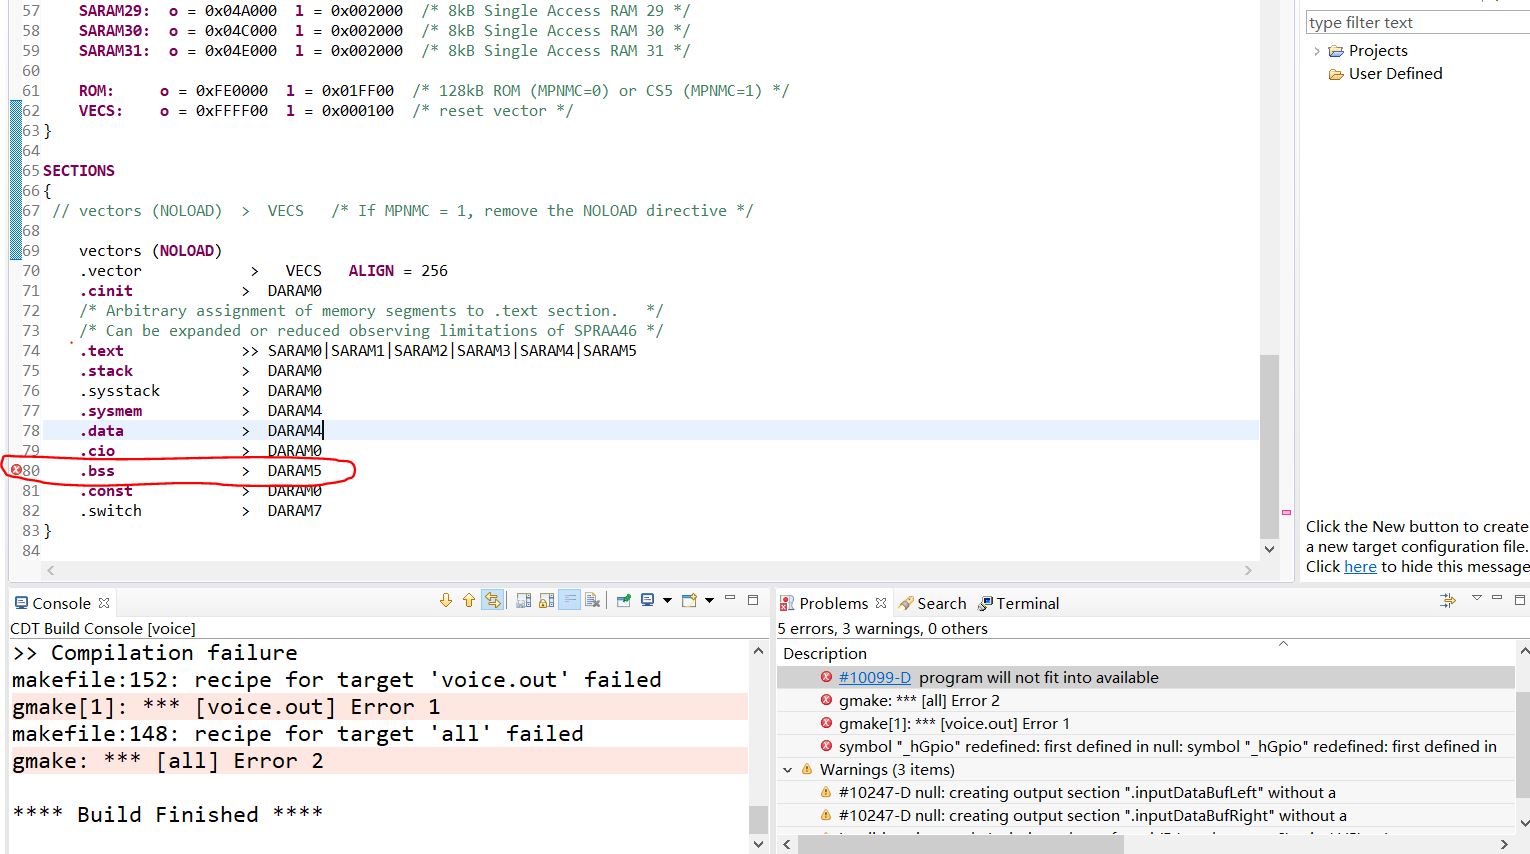This screenshot has height=854, width=1530.
Task: Minimize the Console view panel
Action: pyautogui.click(x=730, y=599)
